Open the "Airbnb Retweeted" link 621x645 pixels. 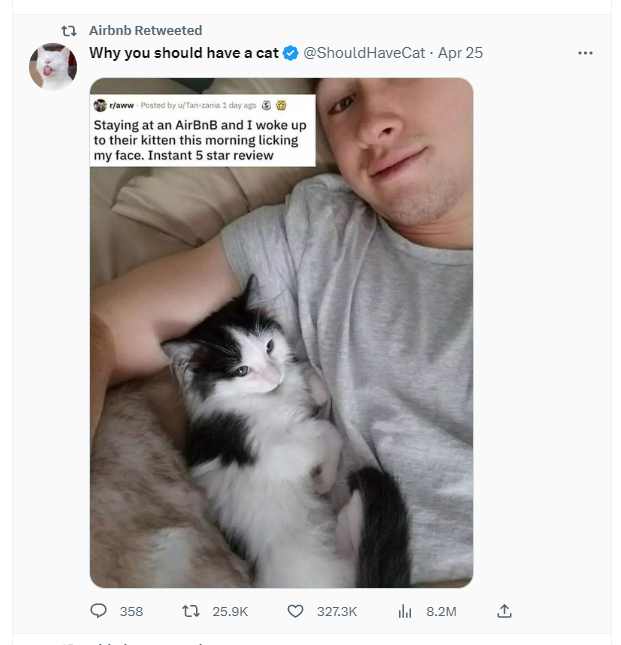(145, 31)
